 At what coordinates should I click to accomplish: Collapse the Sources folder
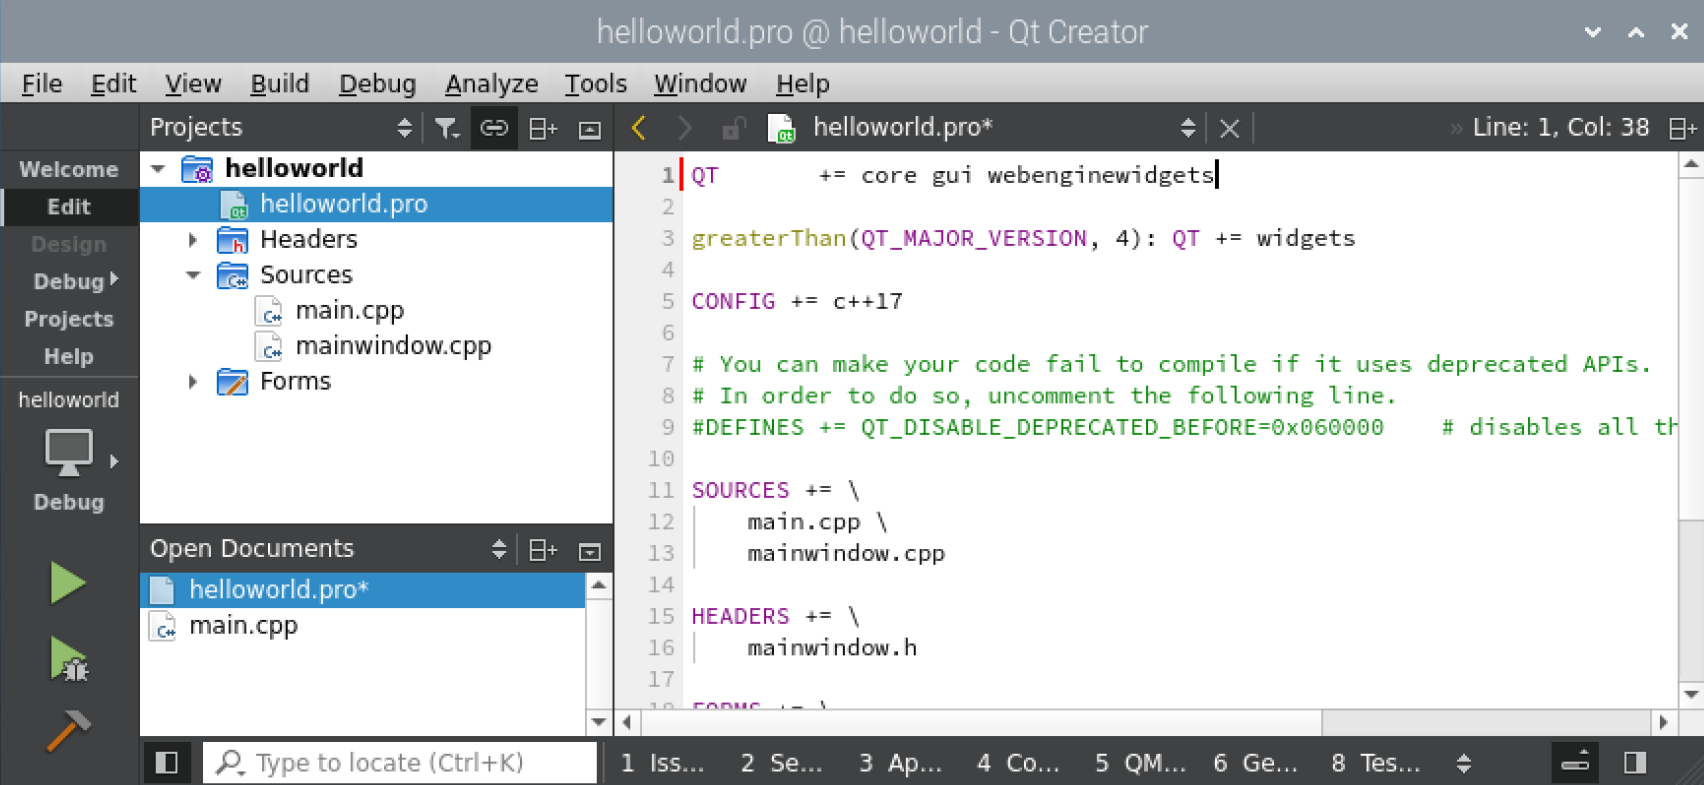[x=193, y=275]
